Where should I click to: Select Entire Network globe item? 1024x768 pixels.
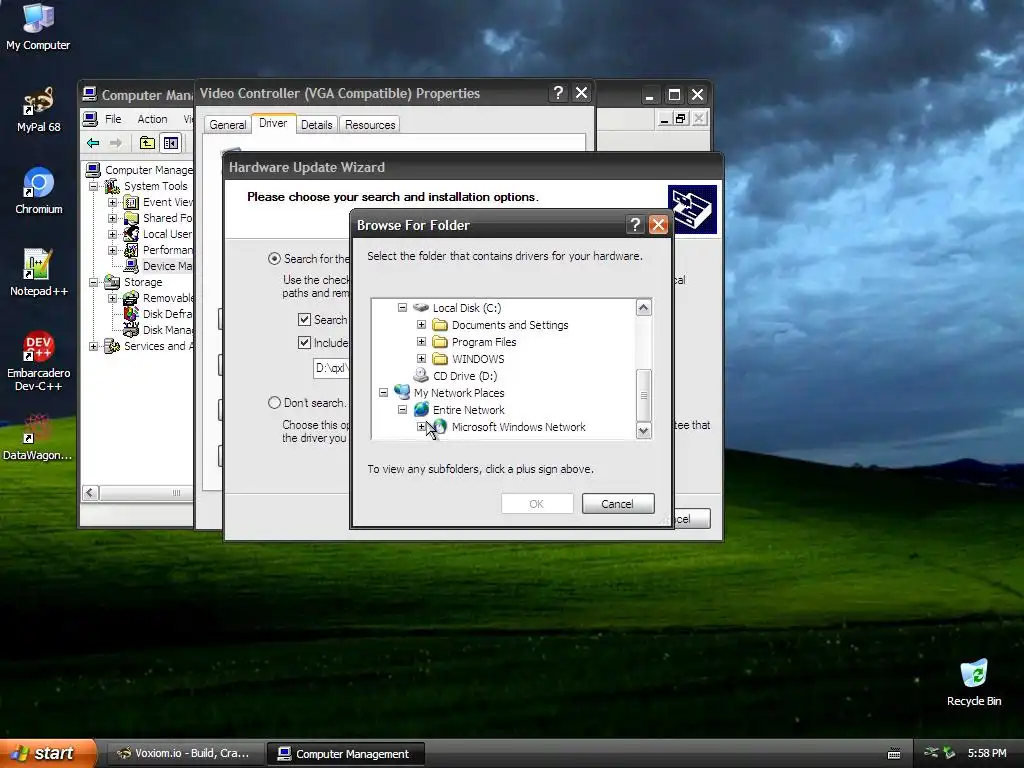coord(421,409)
